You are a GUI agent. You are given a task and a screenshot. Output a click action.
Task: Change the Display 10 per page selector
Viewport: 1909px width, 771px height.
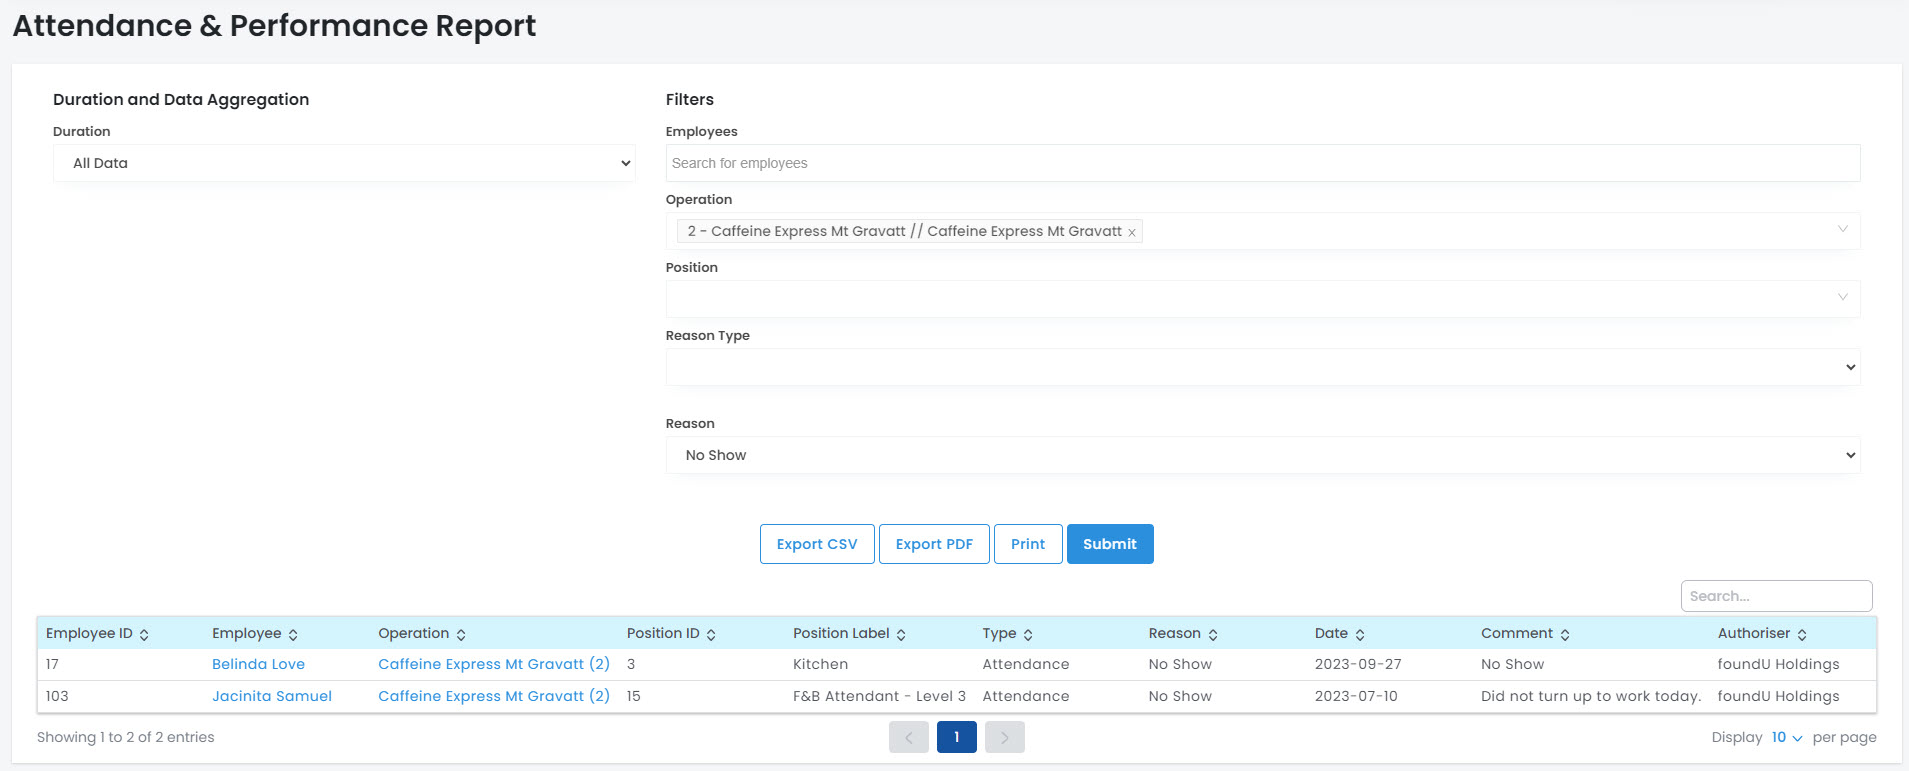coord(1786,737)
